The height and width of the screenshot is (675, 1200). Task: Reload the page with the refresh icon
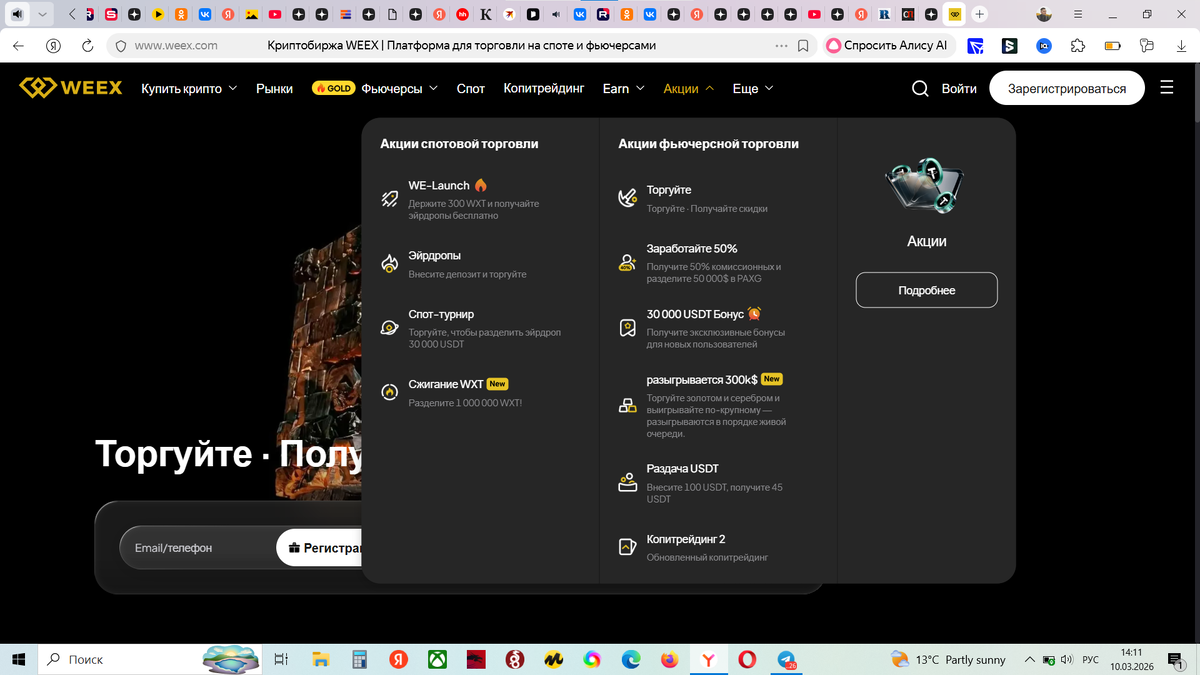tap(87, 46)
